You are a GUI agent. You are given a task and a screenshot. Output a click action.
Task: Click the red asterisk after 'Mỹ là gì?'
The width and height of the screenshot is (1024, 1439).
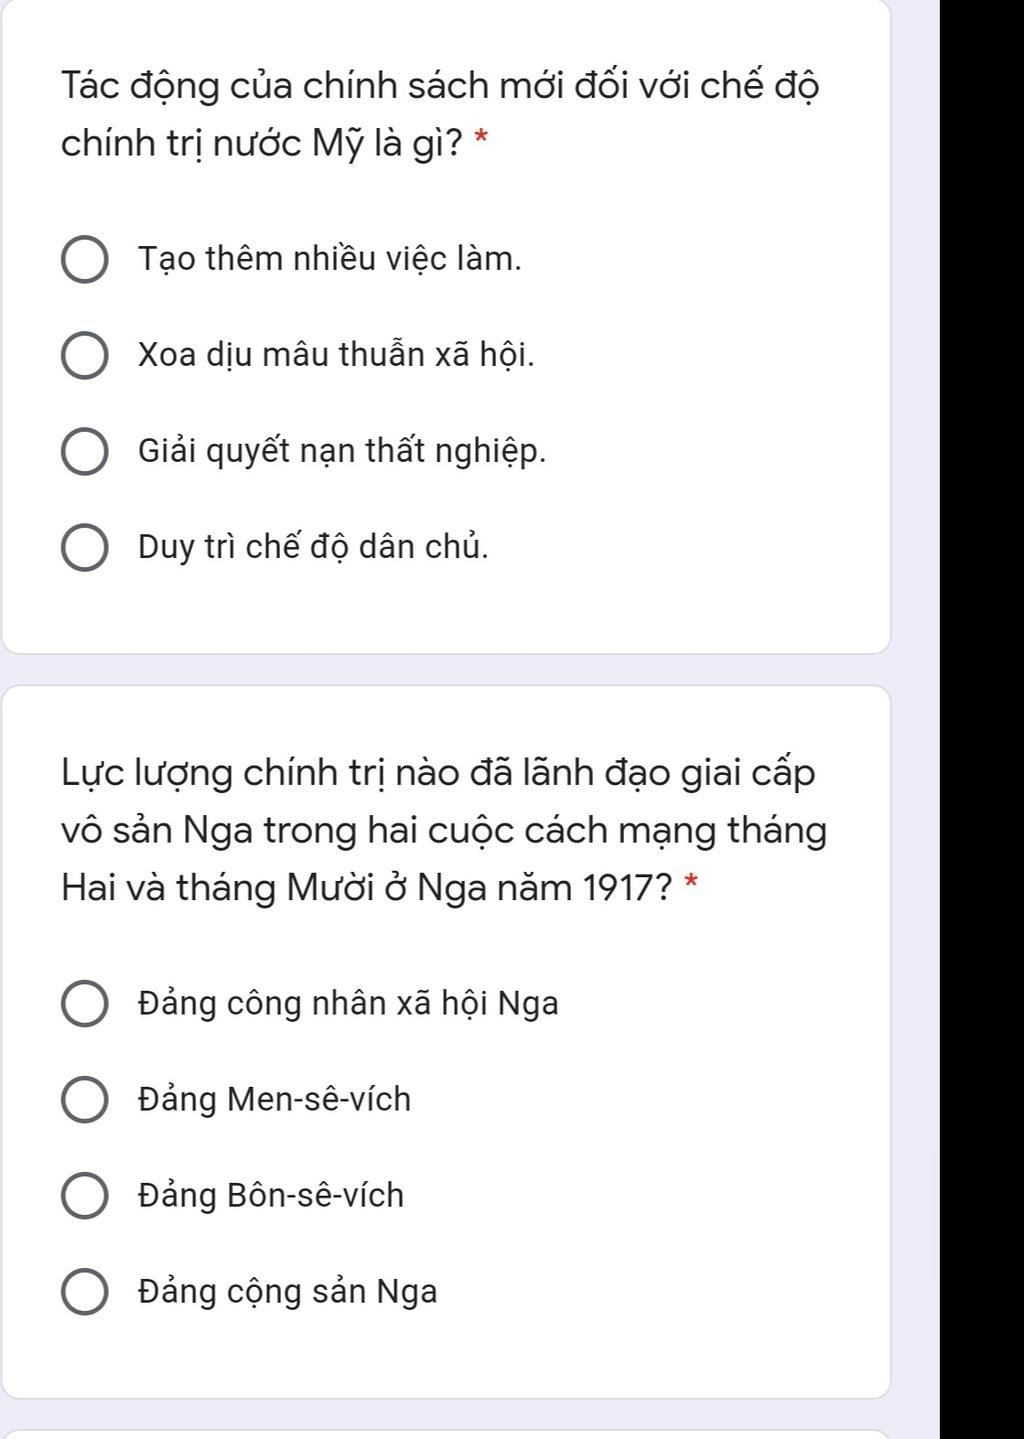click(x=482, y=139)
